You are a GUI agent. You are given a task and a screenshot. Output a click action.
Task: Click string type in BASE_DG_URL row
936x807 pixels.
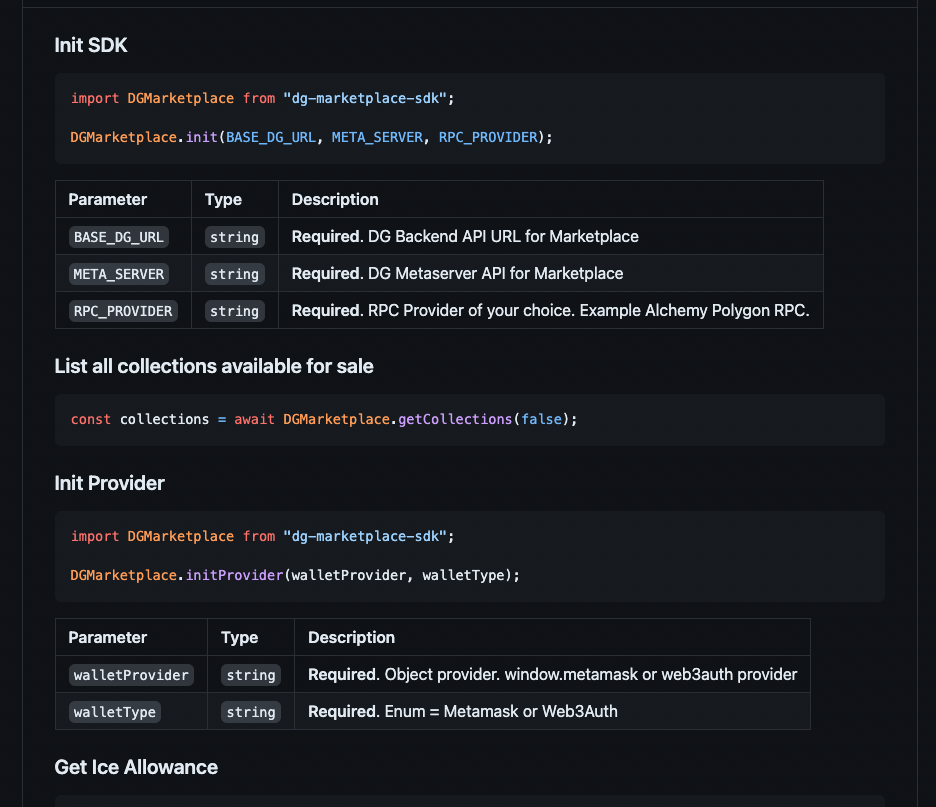[x=235, y=237]
